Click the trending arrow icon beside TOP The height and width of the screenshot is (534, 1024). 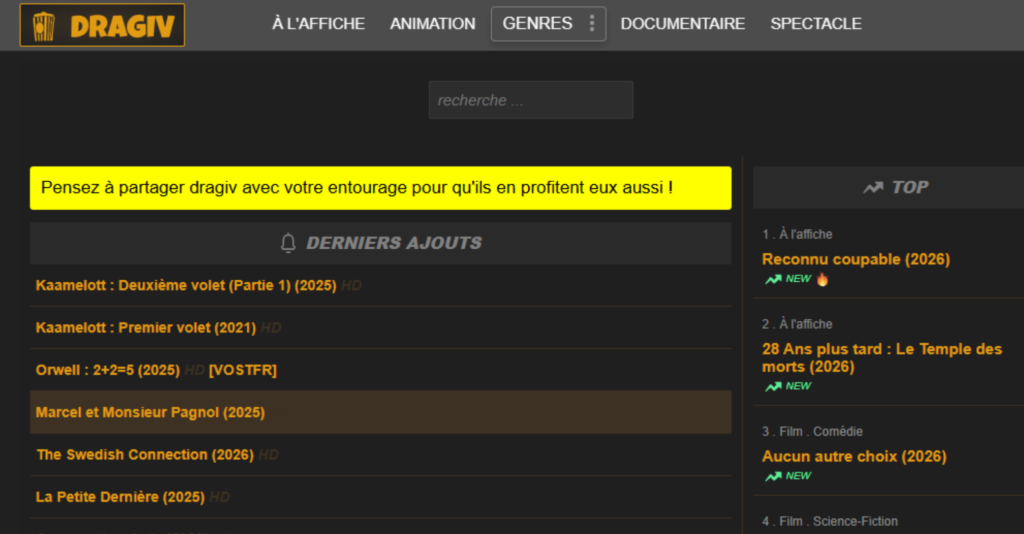(873, 187)
